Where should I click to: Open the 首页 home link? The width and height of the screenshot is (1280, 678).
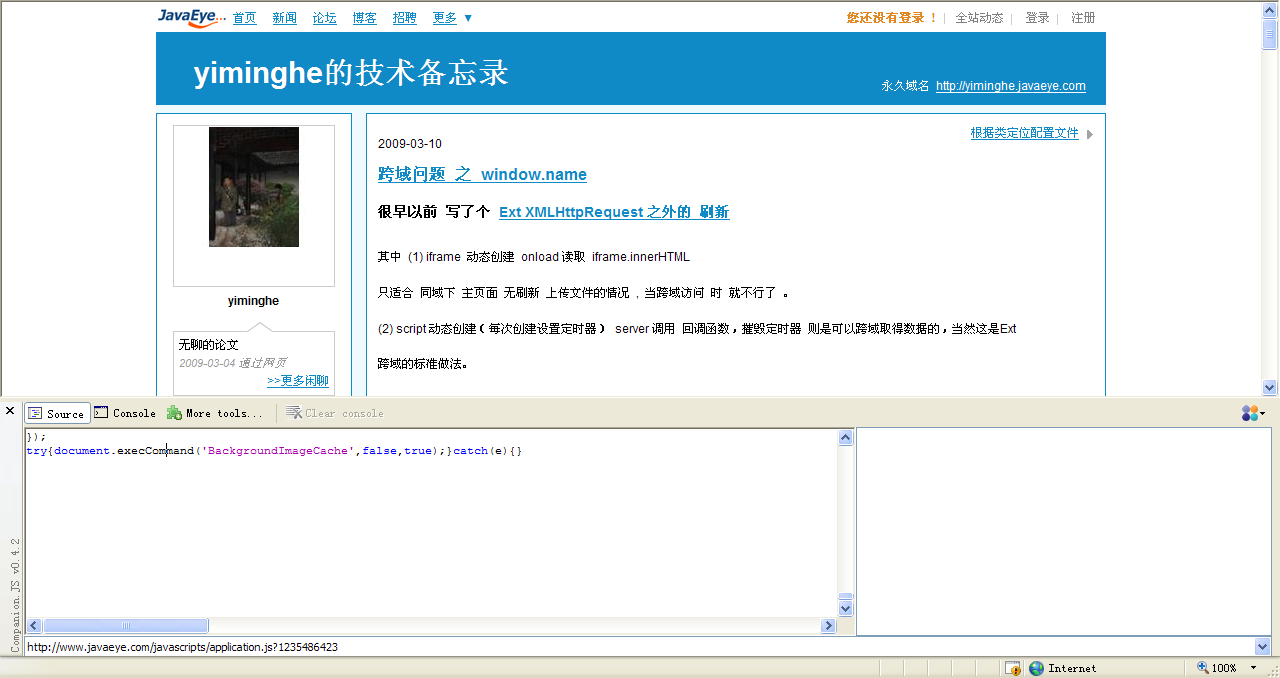(x=244, y=18)
